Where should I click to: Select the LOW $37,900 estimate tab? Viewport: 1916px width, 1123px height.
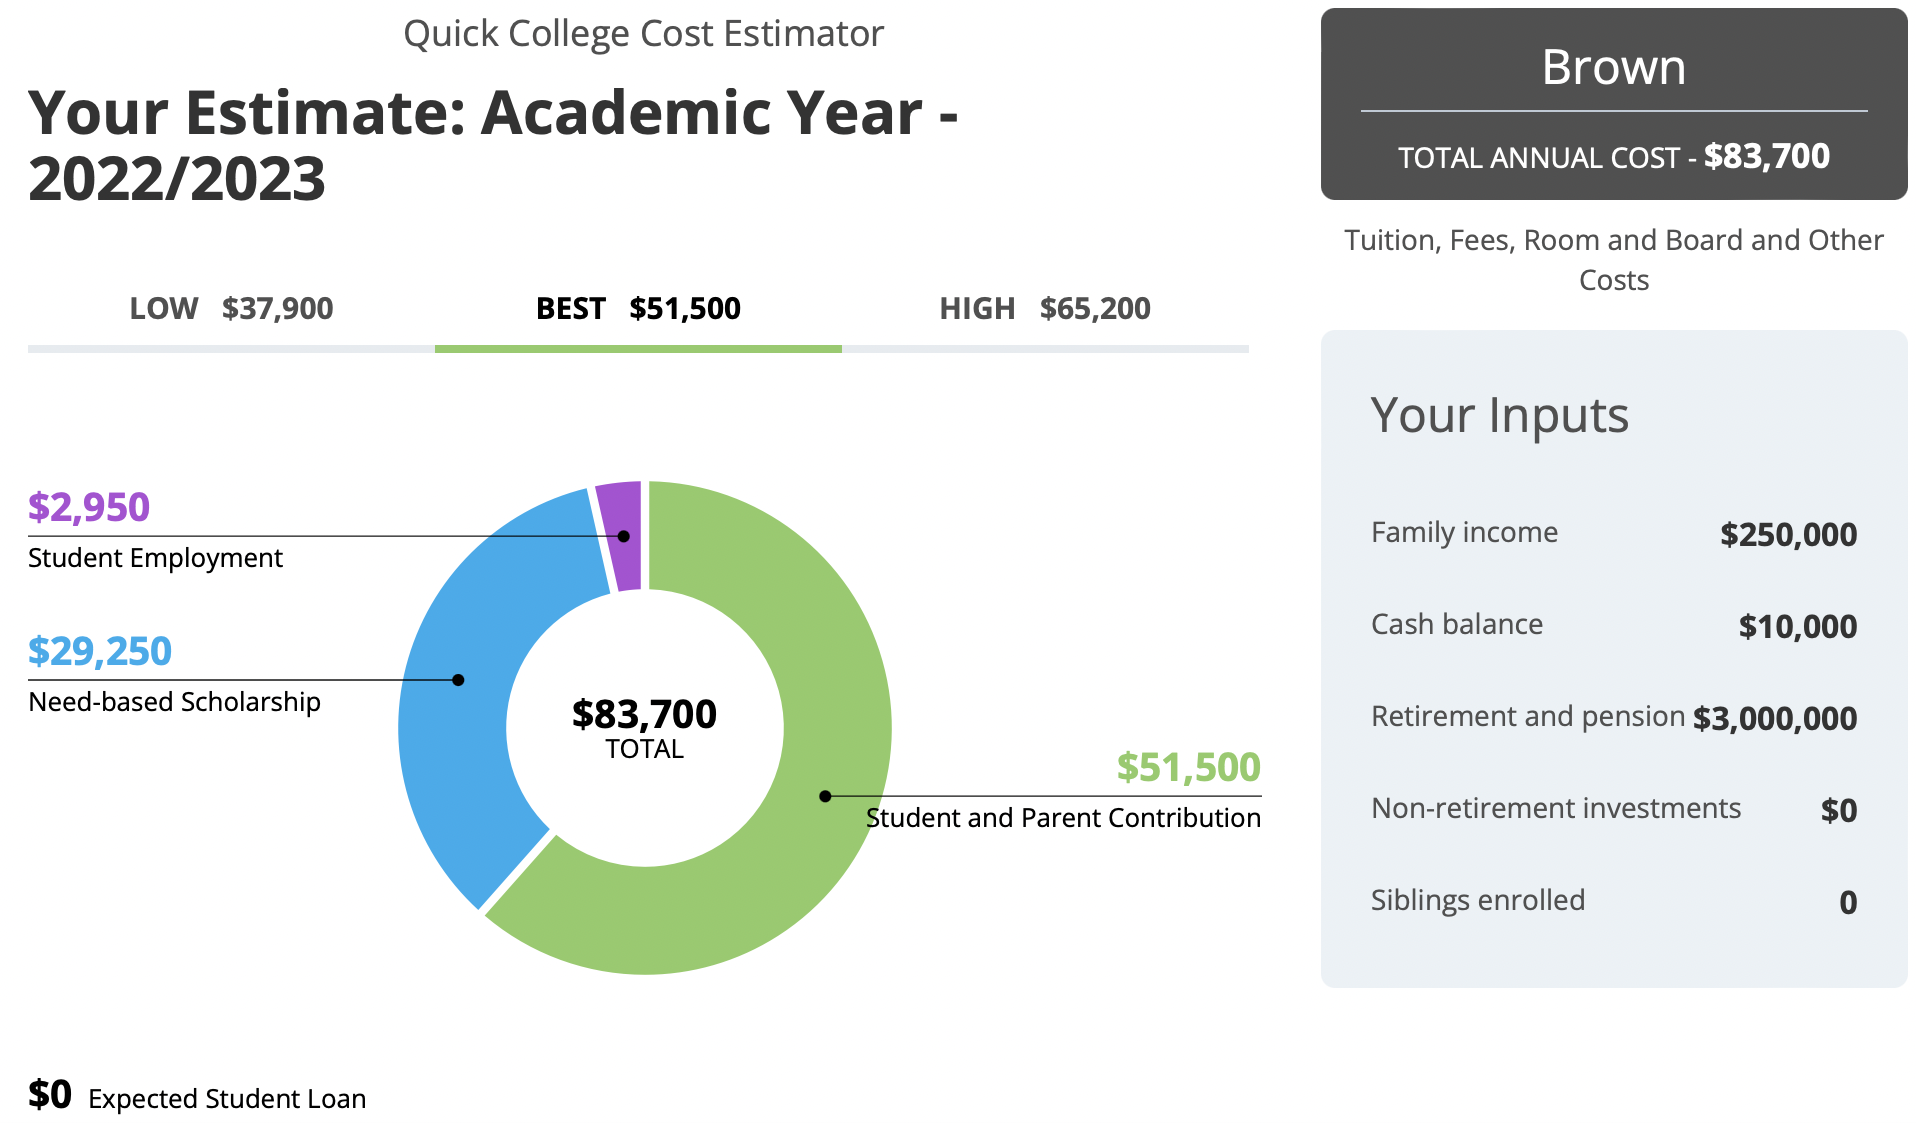click(231, 309)
